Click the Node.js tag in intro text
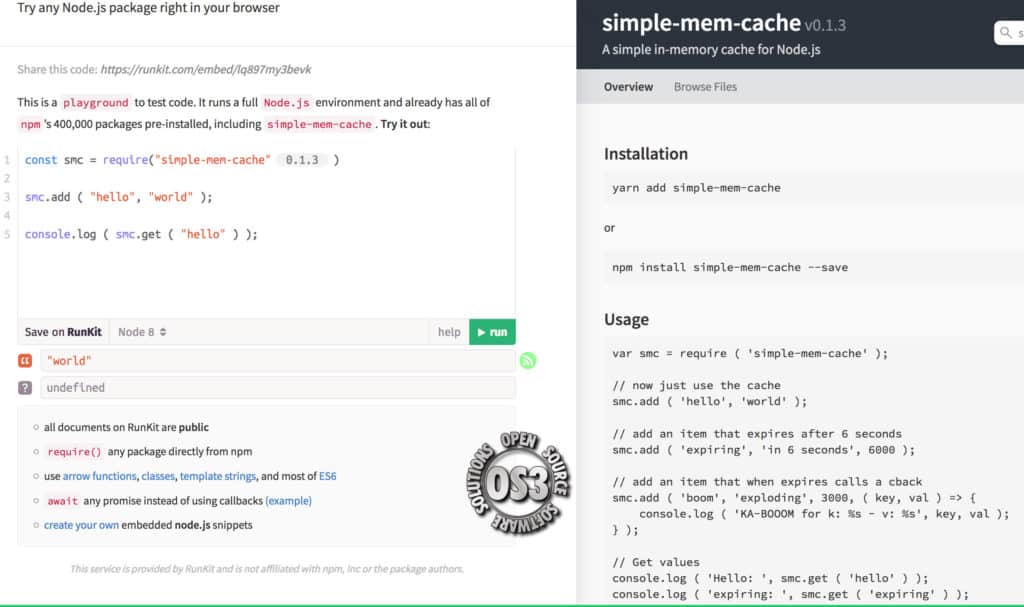The height and width of the screenshot is (607, 1024). coord(286,103)
